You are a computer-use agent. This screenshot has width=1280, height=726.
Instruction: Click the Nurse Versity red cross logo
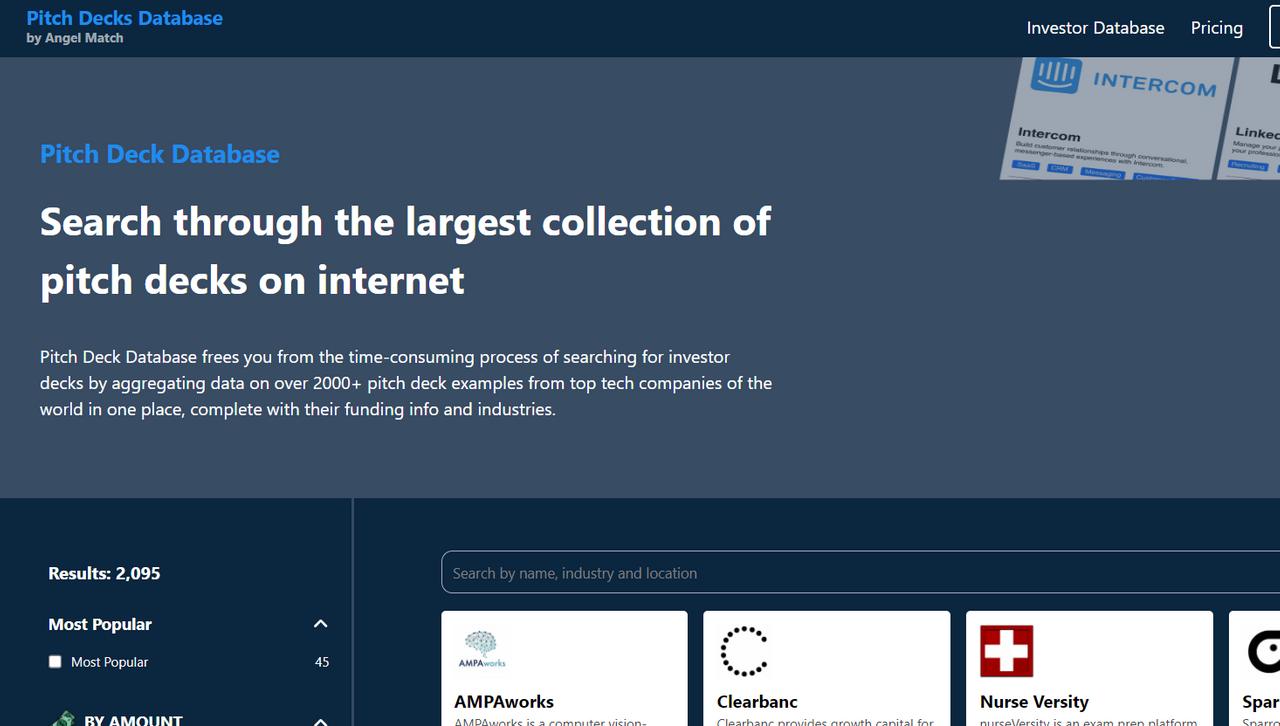[1006, 651]
